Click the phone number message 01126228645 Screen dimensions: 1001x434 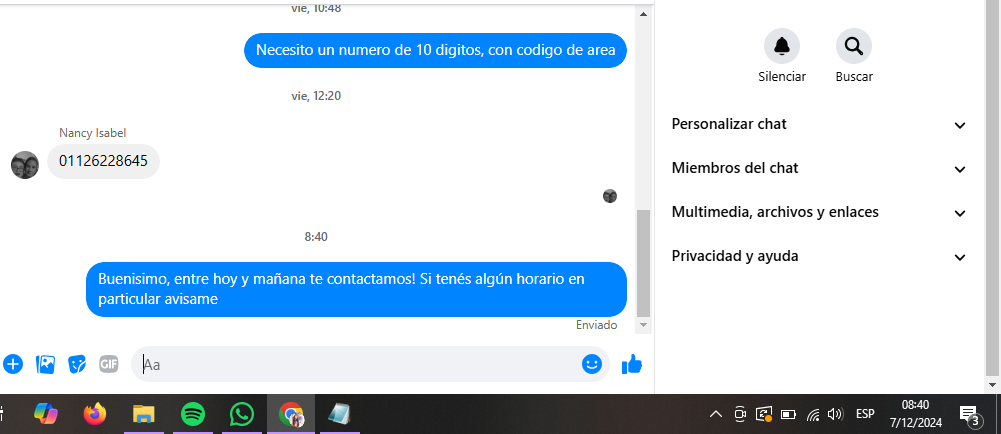(103, 161)
